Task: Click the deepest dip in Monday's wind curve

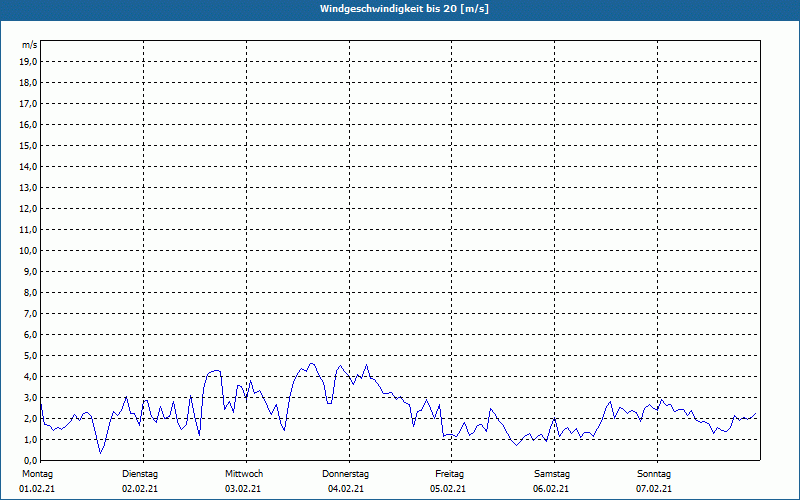Action: click(x=100, y=452)
